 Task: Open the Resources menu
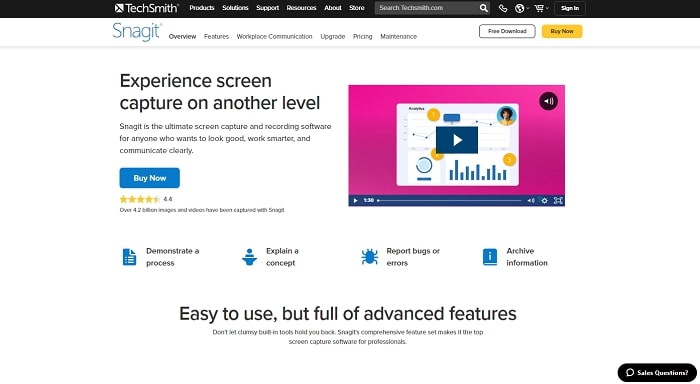click(x=301, y=8)
